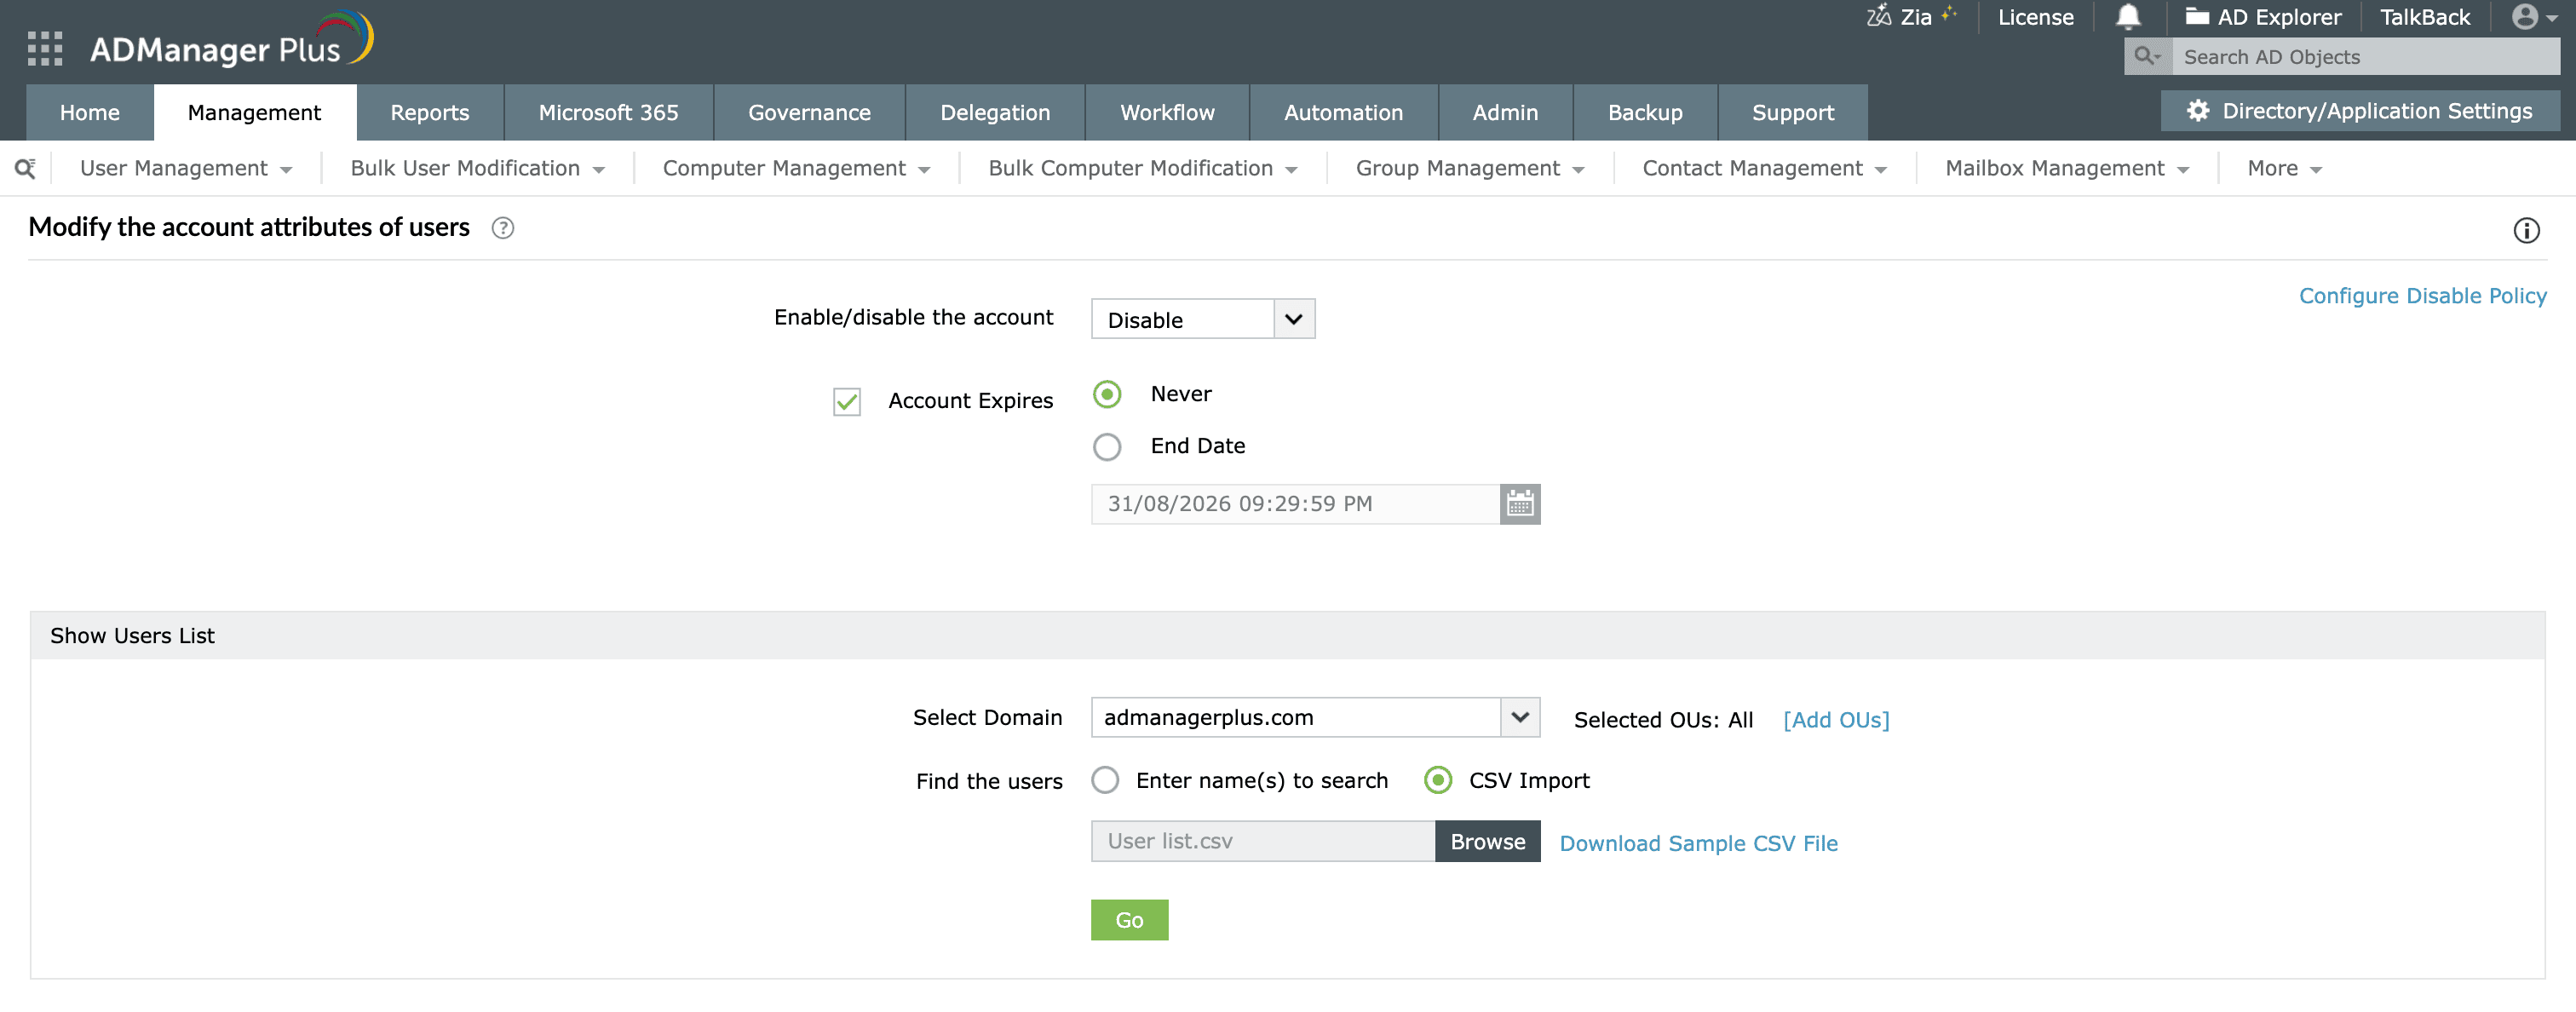Expand the Bulk User Modification menu
Image resolution: width=2576 pixels, height=1012 pixels.
tap(478, 168)
